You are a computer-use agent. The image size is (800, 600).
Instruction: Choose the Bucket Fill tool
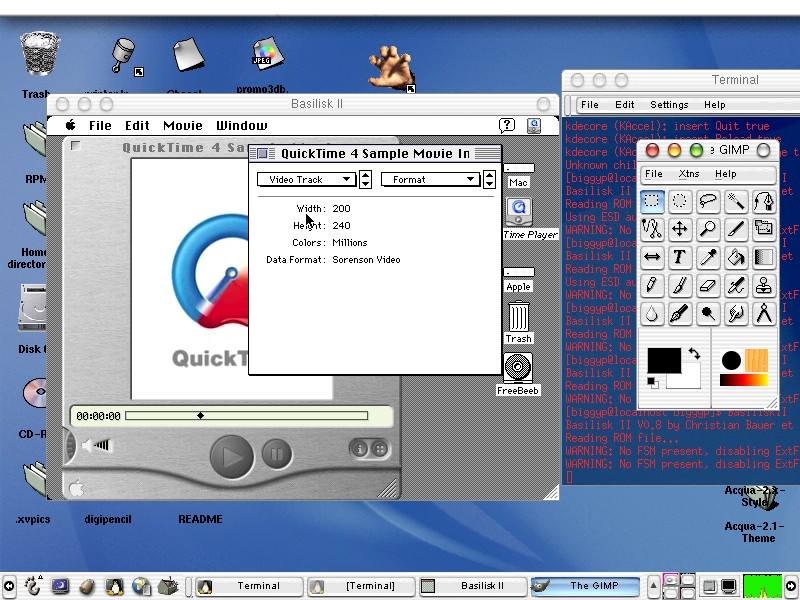736,257
